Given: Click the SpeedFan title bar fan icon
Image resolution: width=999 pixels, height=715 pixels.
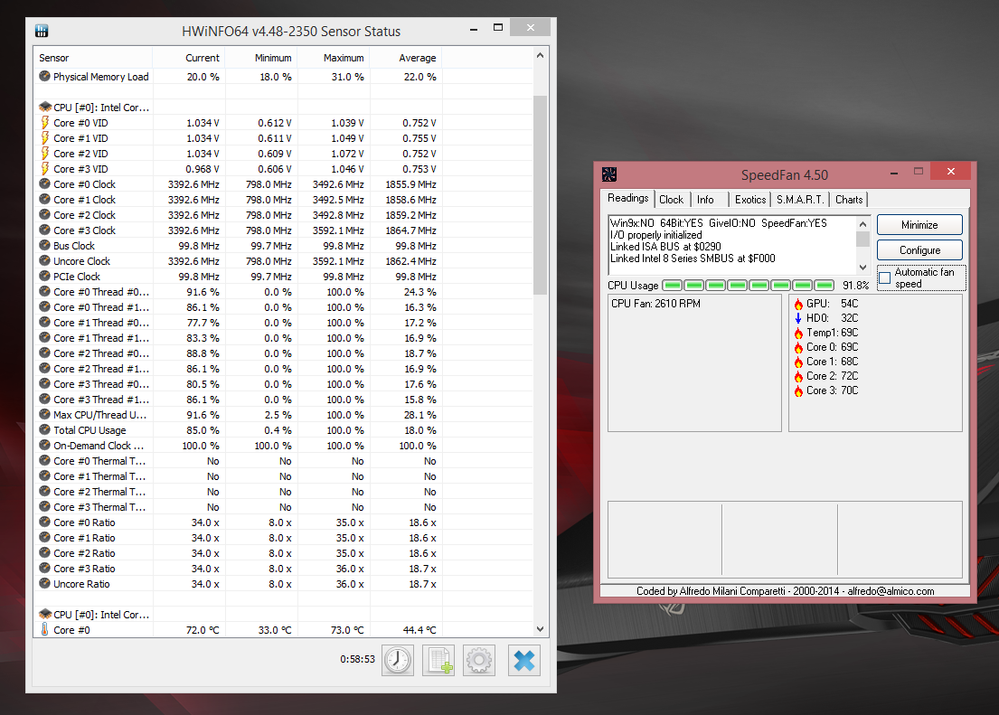Looking at the screenshot, I should point(609,175).
